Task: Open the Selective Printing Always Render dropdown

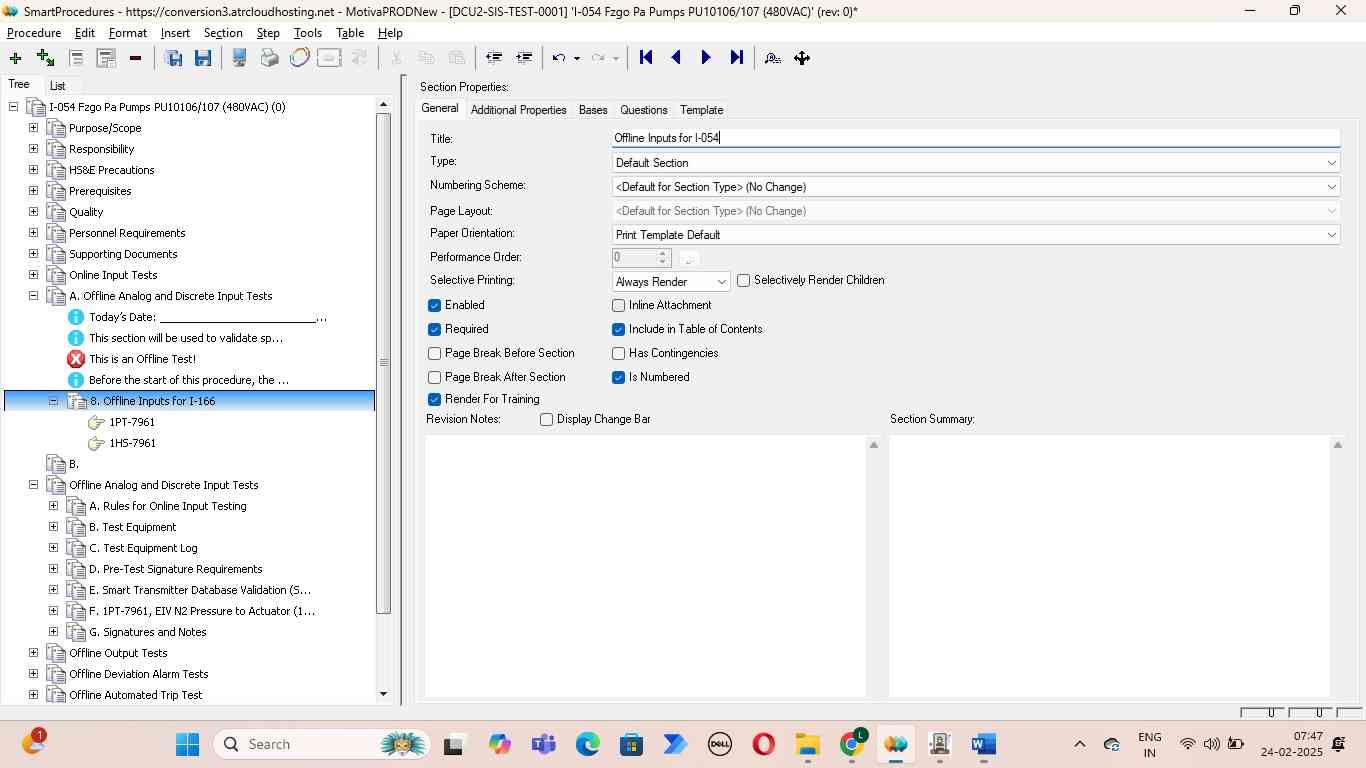Action: [671, 282]
